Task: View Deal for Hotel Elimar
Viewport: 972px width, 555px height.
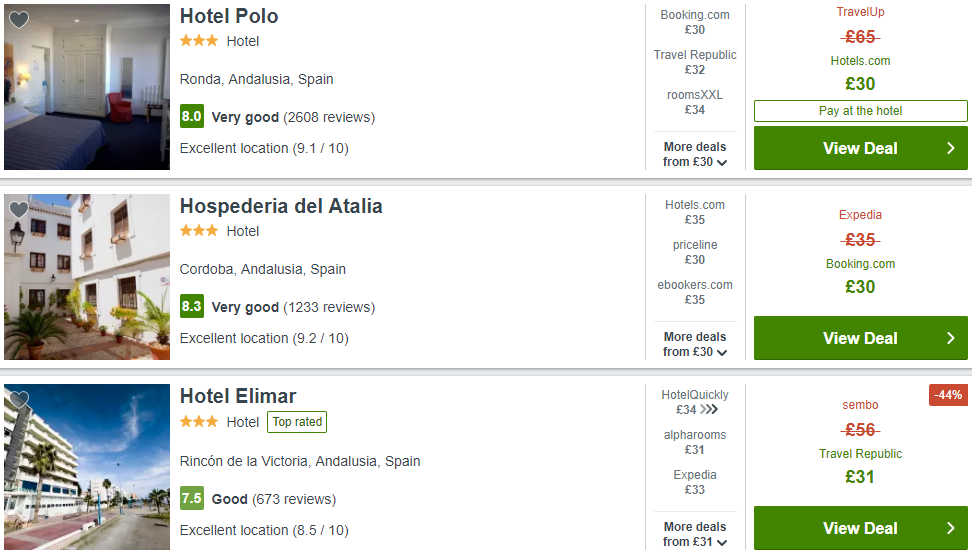Action: coord(860,528)
